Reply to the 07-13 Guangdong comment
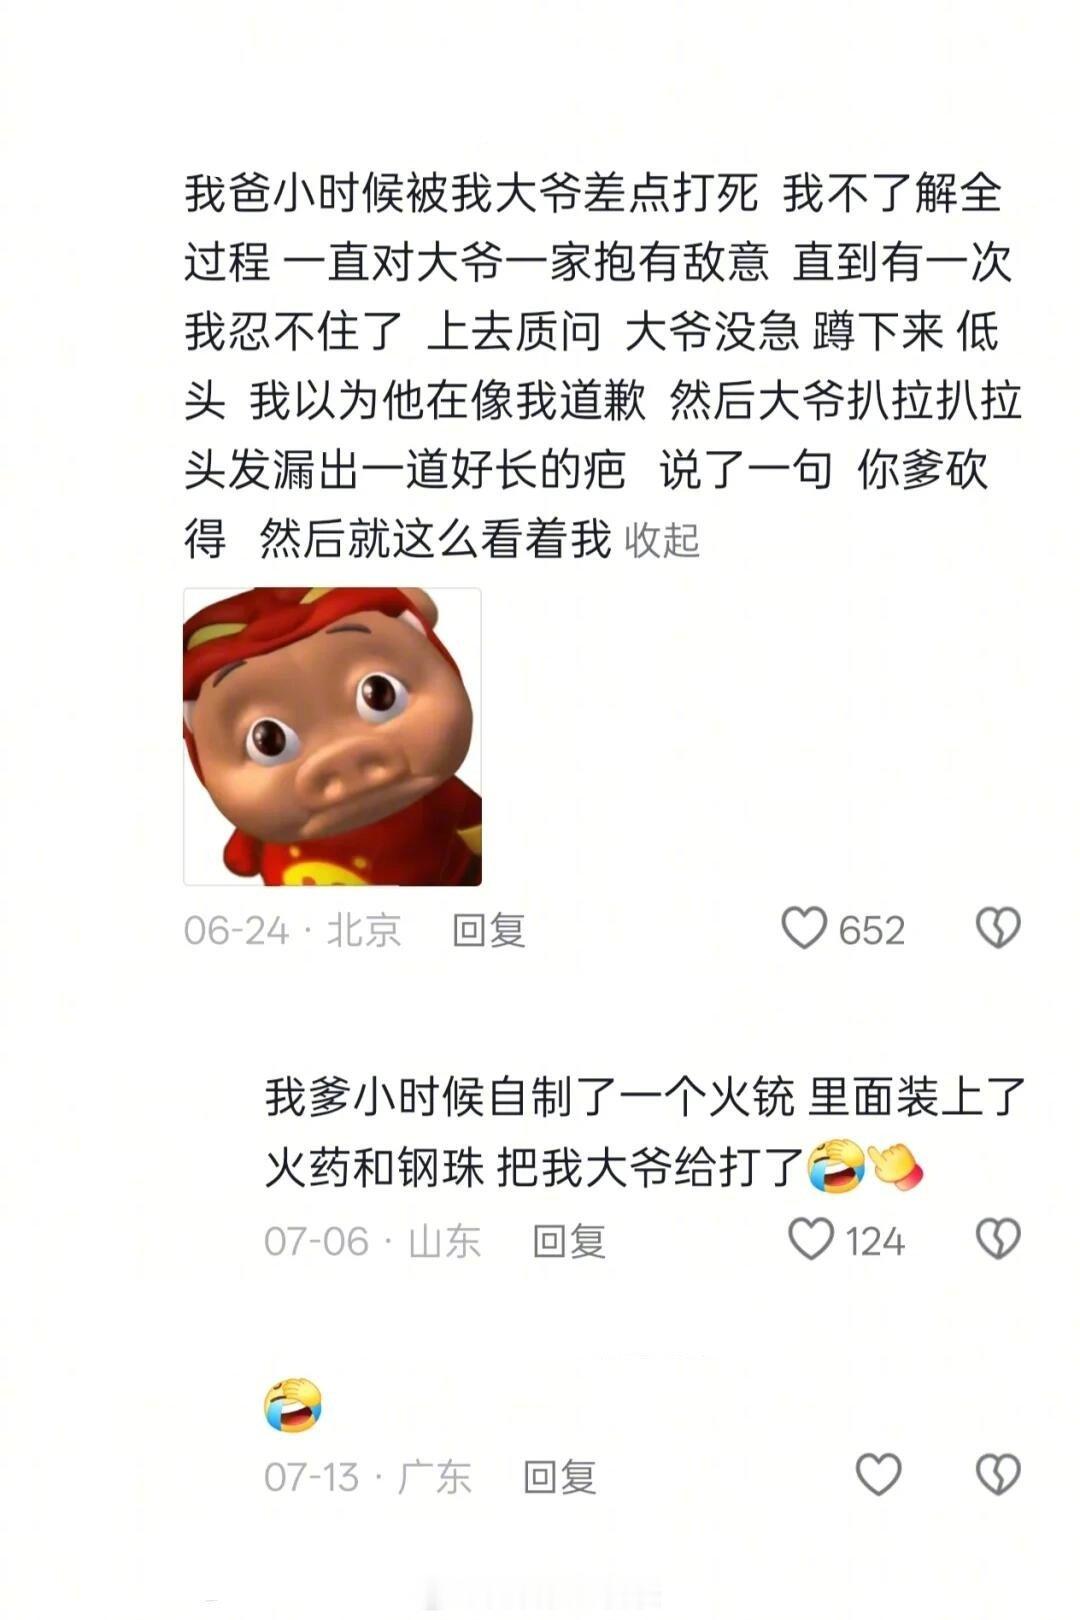Viewport: 1080px width, 1620px height. pos(559,1477)
